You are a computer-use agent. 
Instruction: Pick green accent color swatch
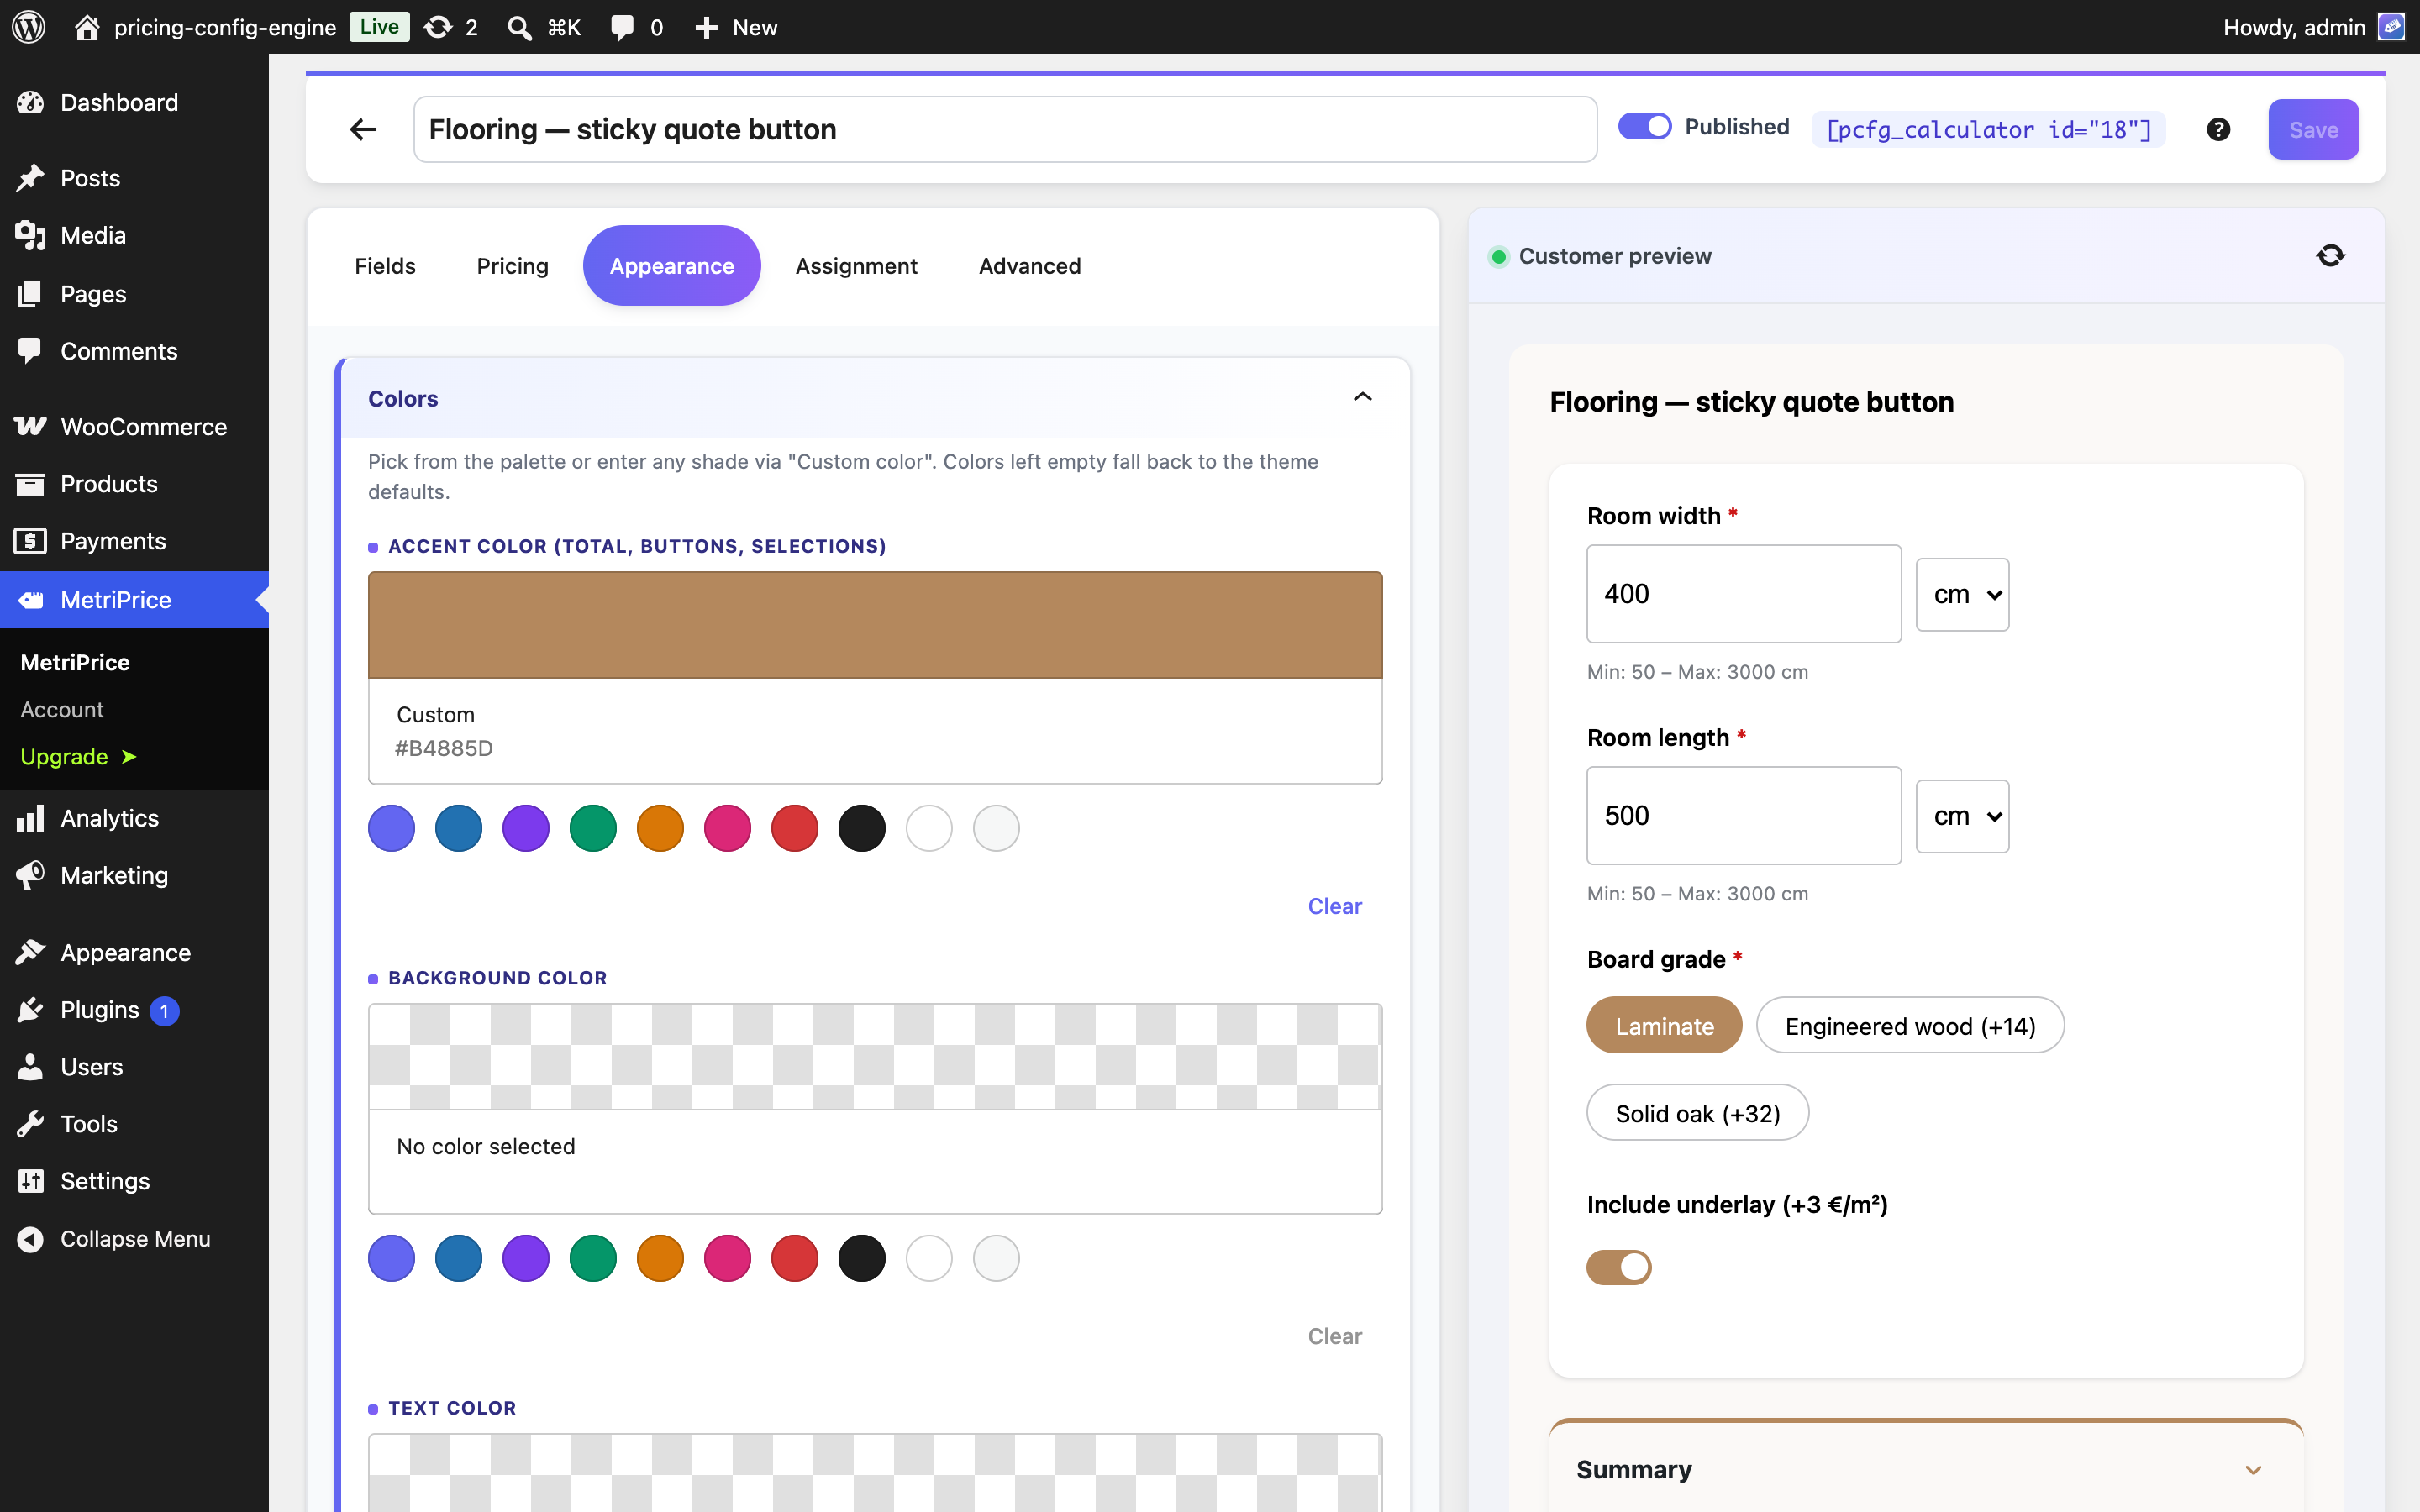tap(593, 828)
